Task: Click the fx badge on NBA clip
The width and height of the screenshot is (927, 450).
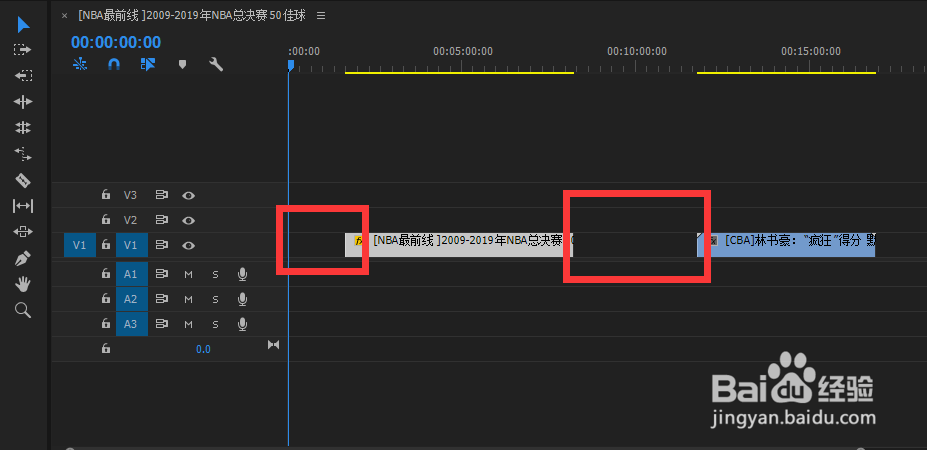Action: click(x=357, y=241)
